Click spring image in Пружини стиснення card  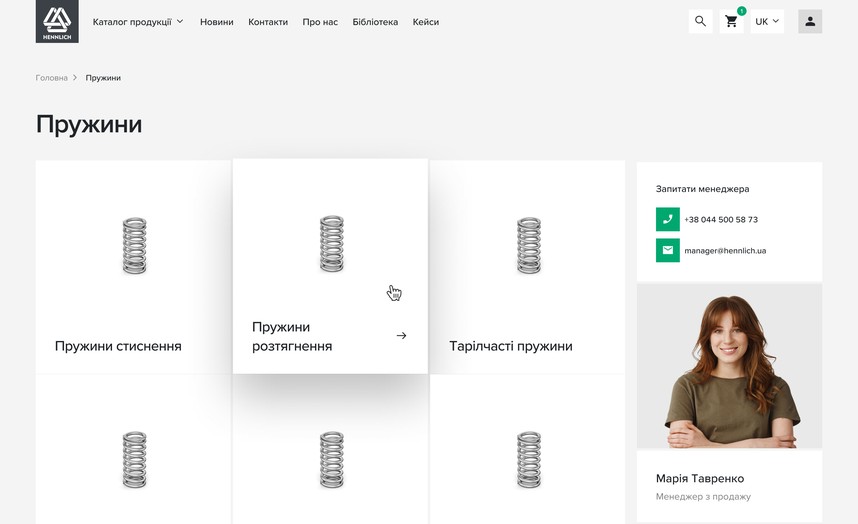[135, 246]
